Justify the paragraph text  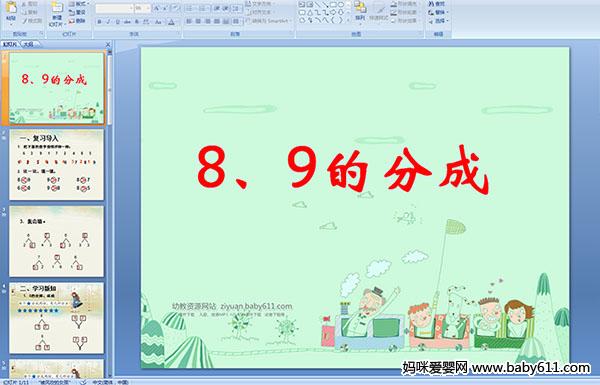tap(217, 21)
